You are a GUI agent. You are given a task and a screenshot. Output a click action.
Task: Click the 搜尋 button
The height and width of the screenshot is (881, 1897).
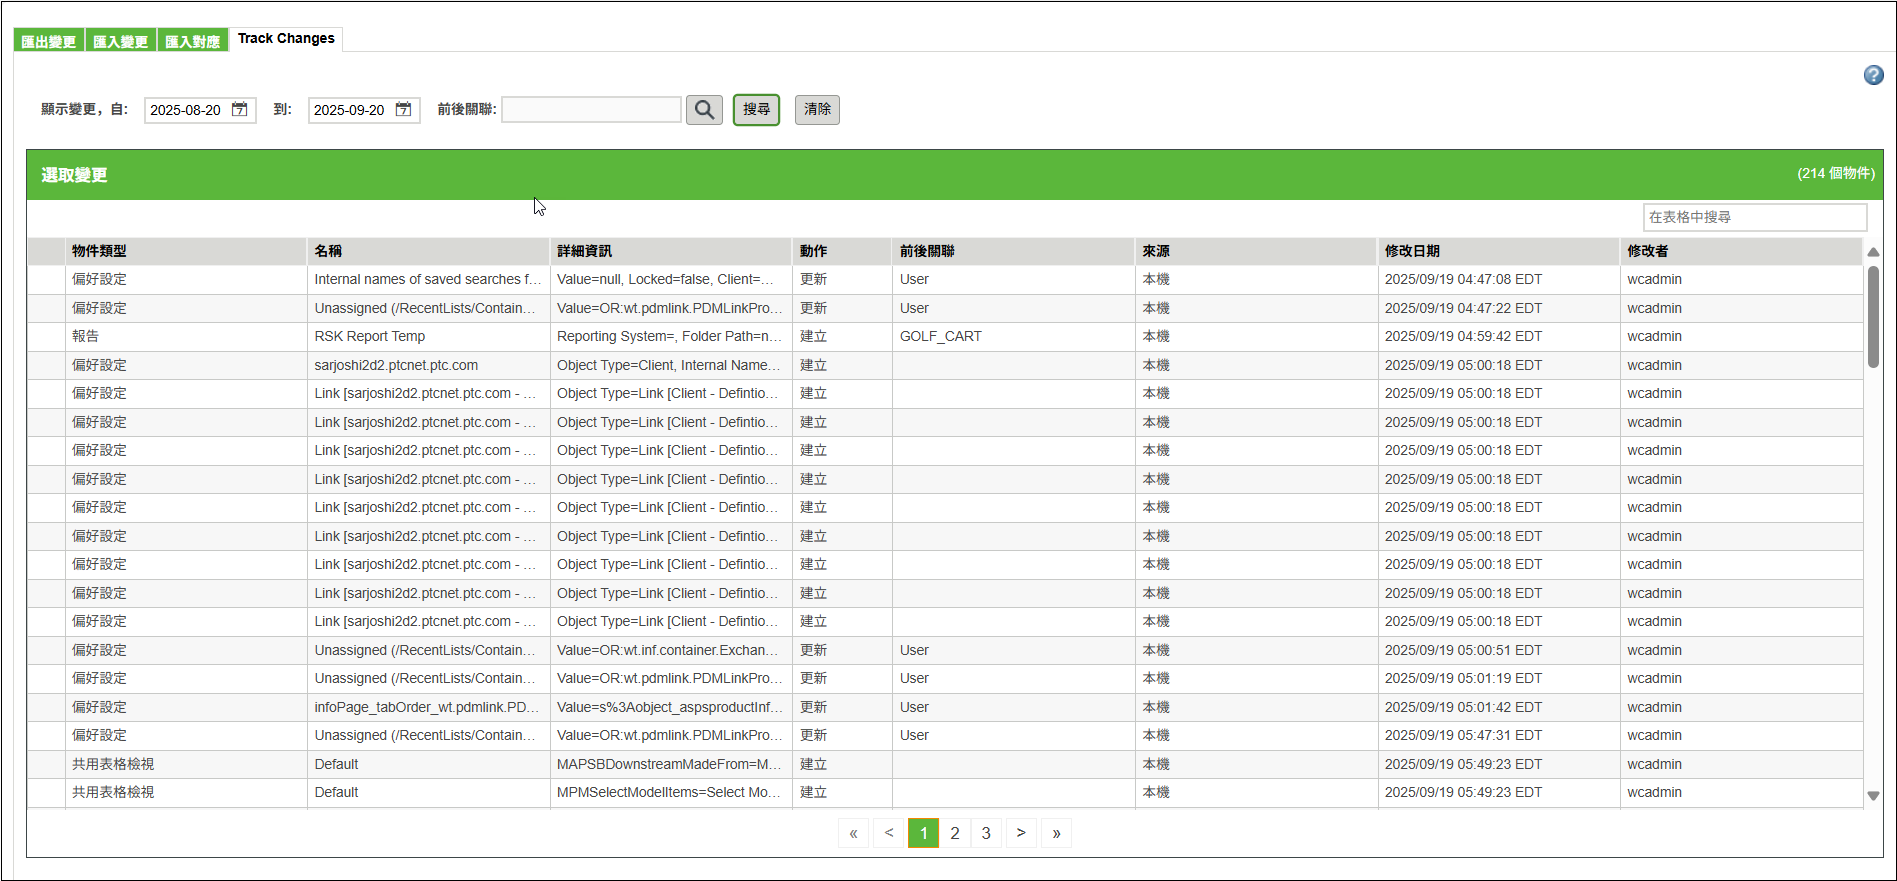756,110
